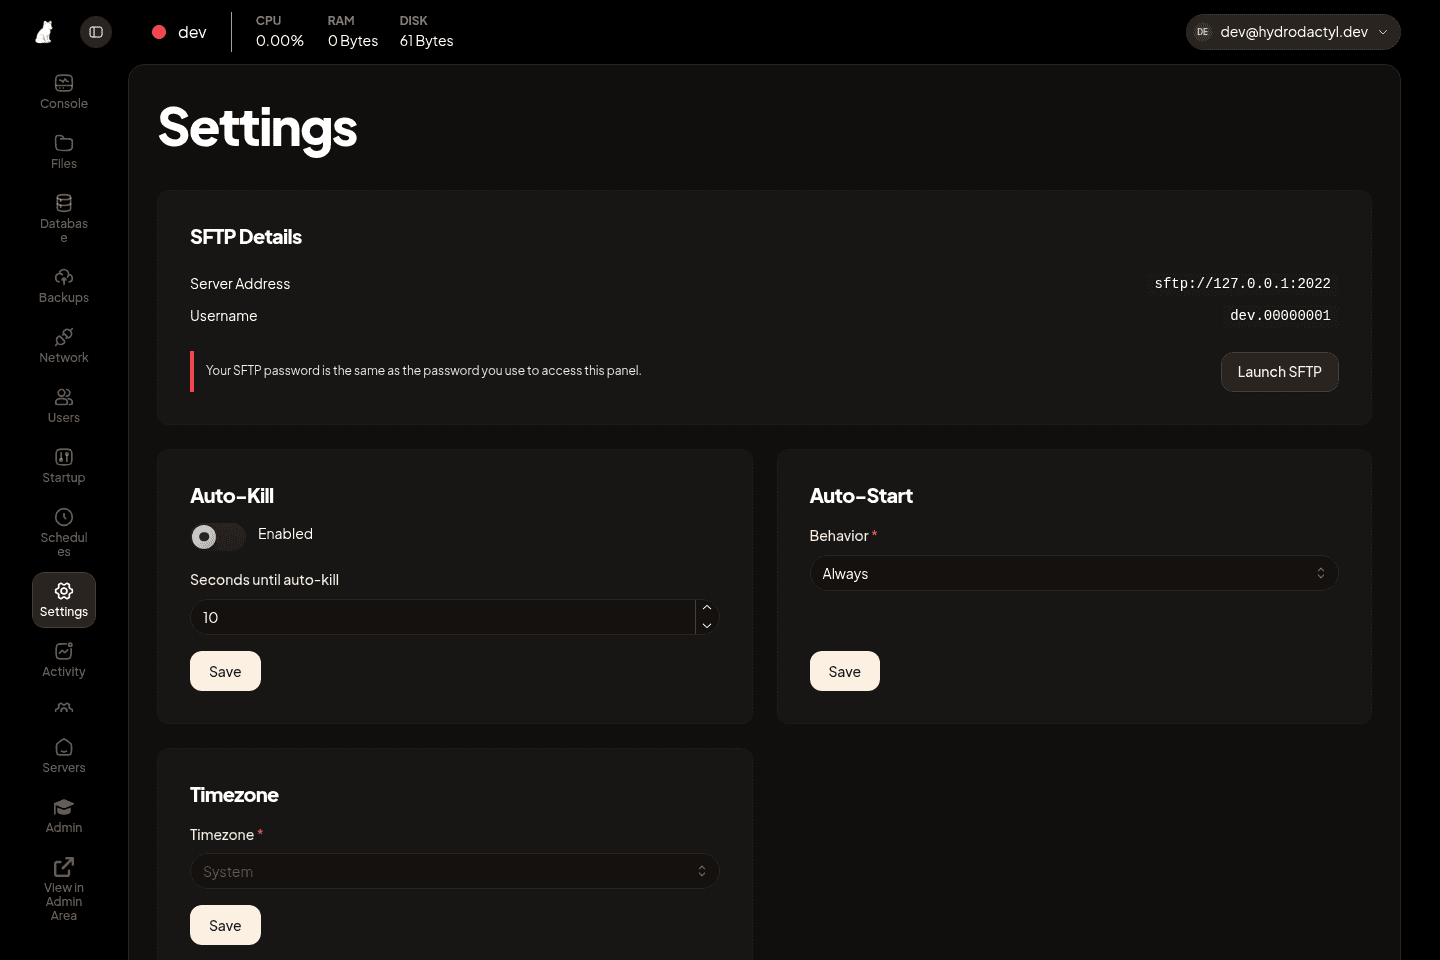This screenshot has height=960, width=1440.
Task: Click the DE avatar in account button
Action: [1203, 32]
